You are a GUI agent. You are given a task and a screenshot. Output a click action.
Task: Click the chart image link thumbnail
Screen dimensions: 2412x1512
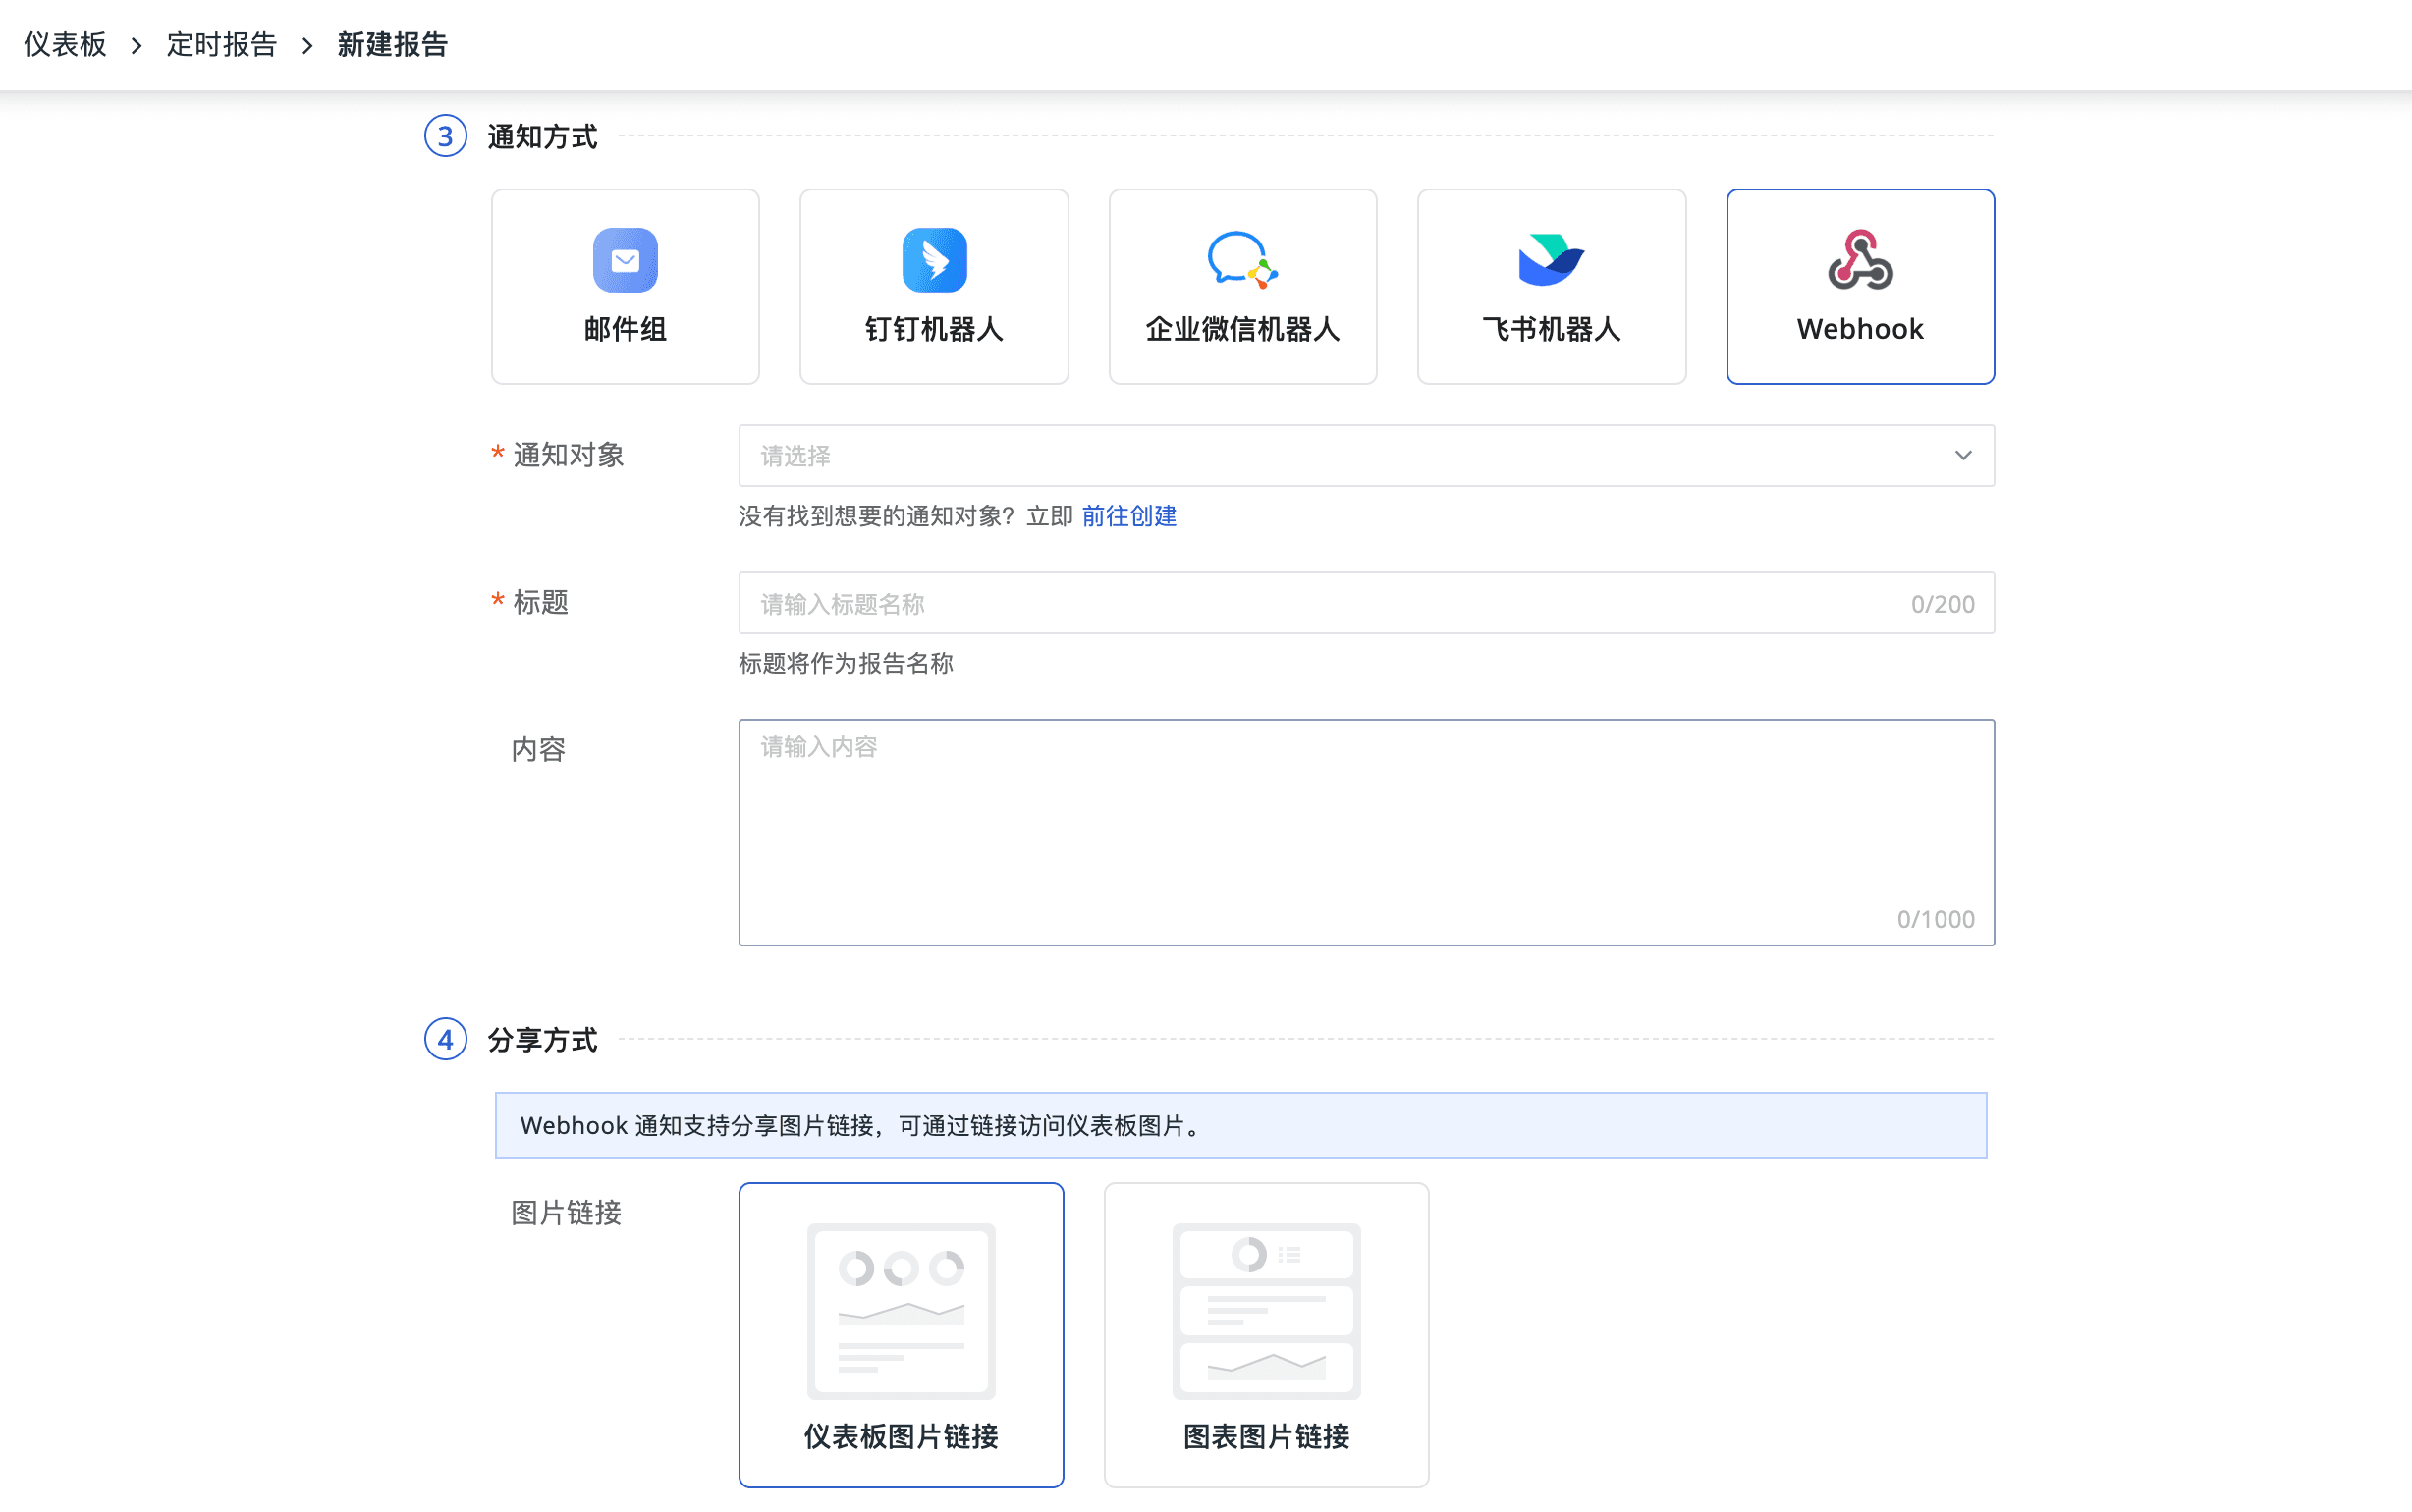coord(1266,1310)
